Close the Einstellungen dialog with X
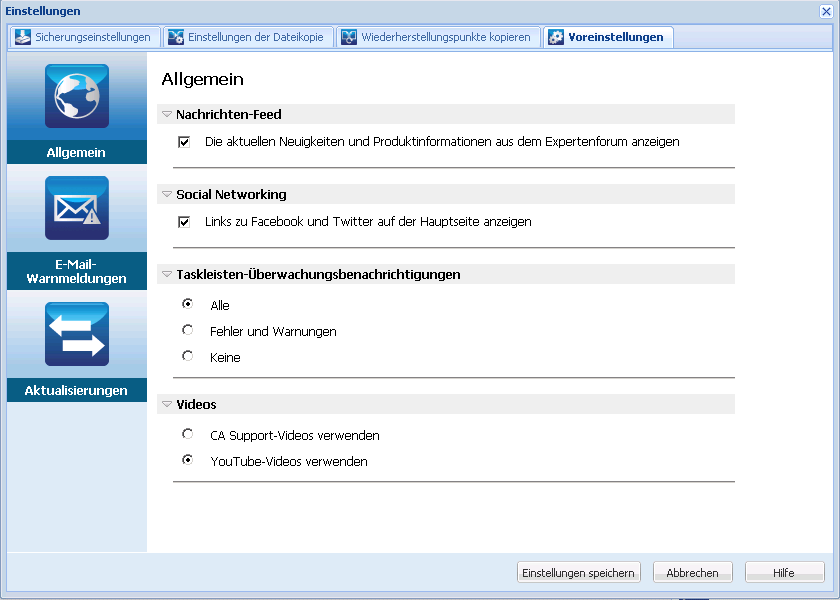The width and height of the screenshot is (840, 600). pyautogui.click(x=826, y=11)
